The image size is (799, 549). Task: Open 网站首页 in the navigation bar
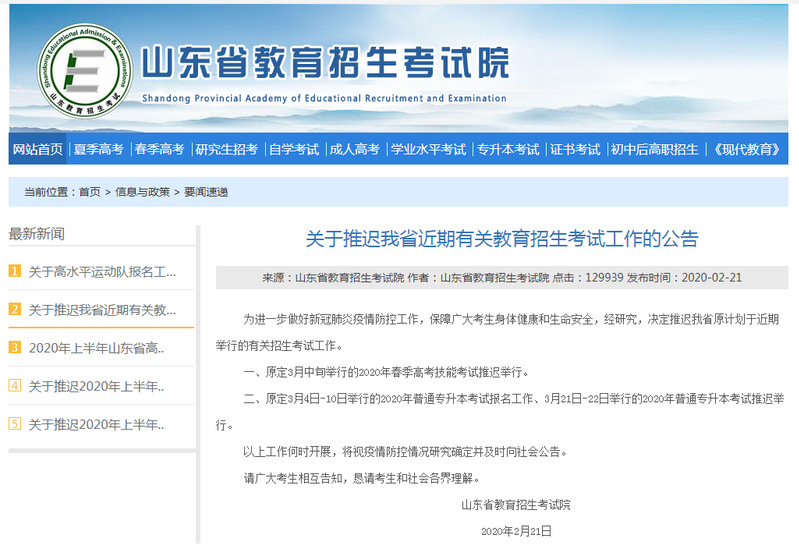click(x=38, y=149)
